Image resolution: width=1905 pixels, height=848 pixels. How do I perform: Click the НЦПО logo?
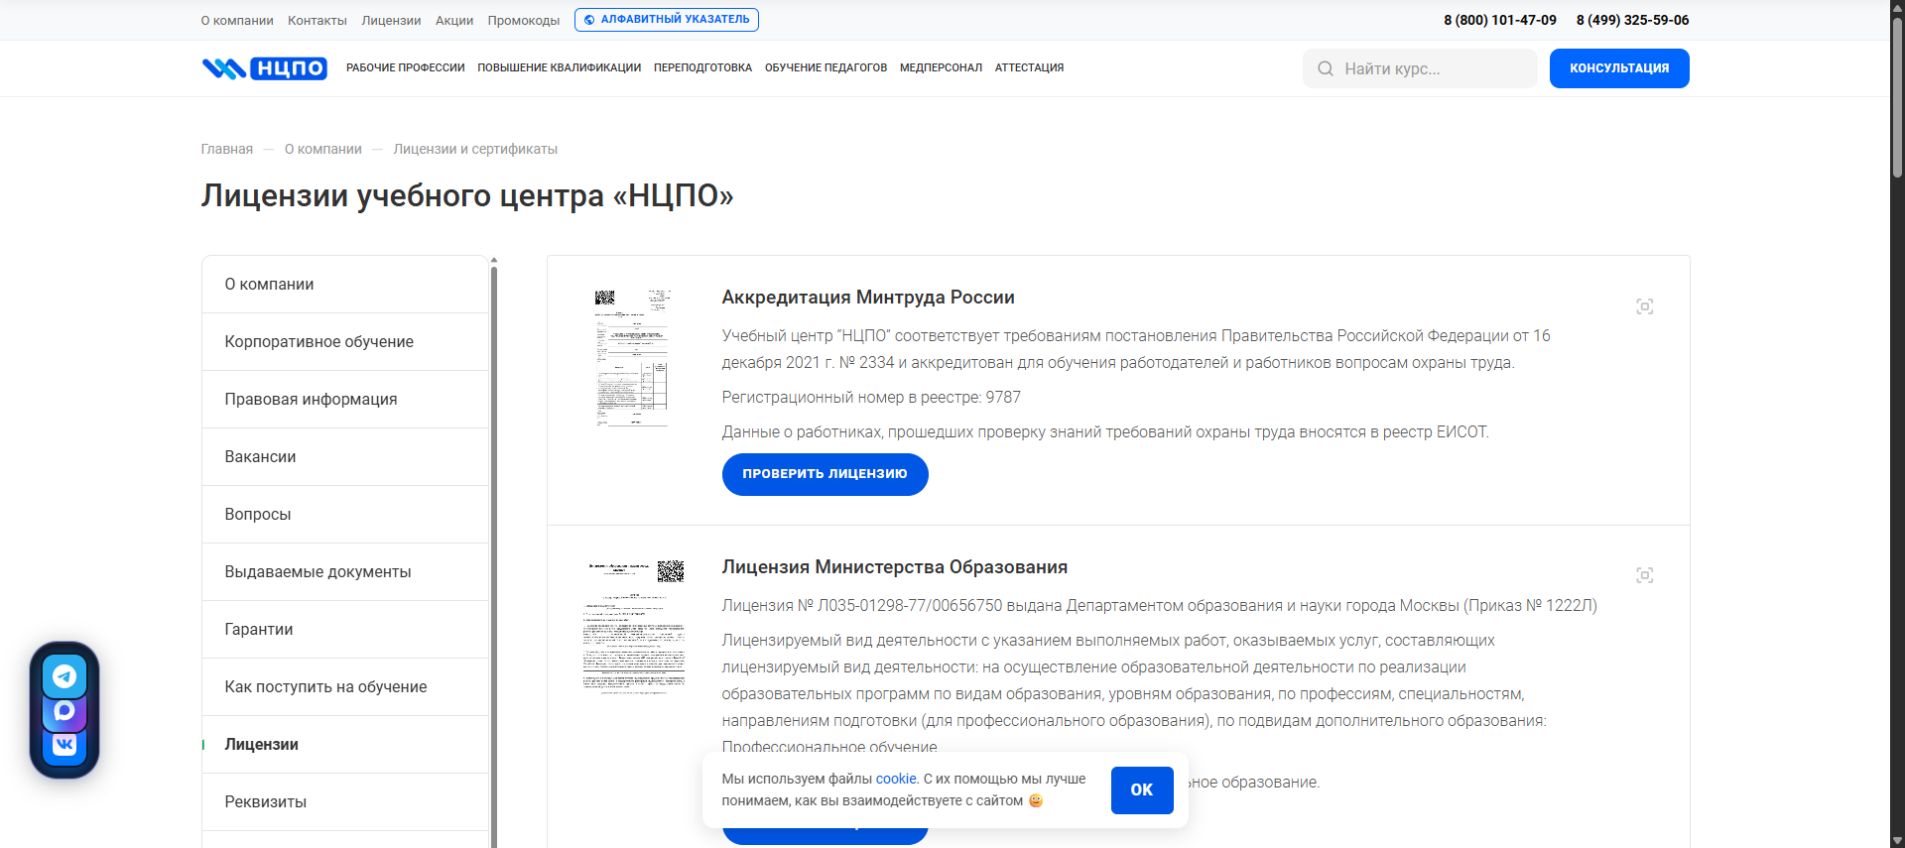pos(264,68)
